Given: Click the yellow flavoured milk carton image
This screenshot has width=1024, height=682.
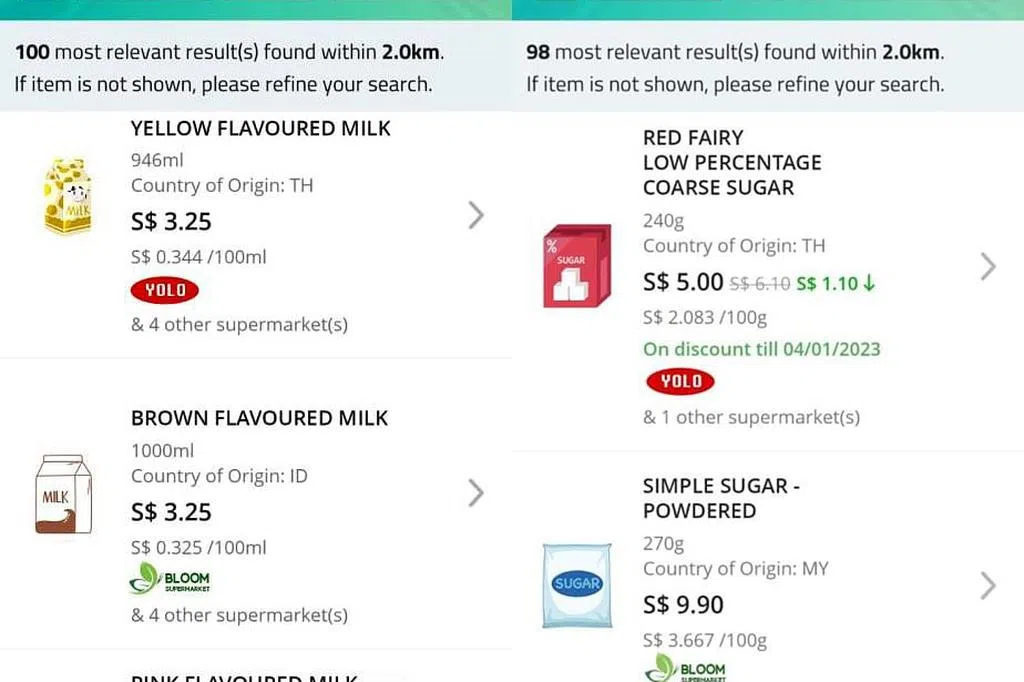Looking at the screenshot, I should [68, 196].
